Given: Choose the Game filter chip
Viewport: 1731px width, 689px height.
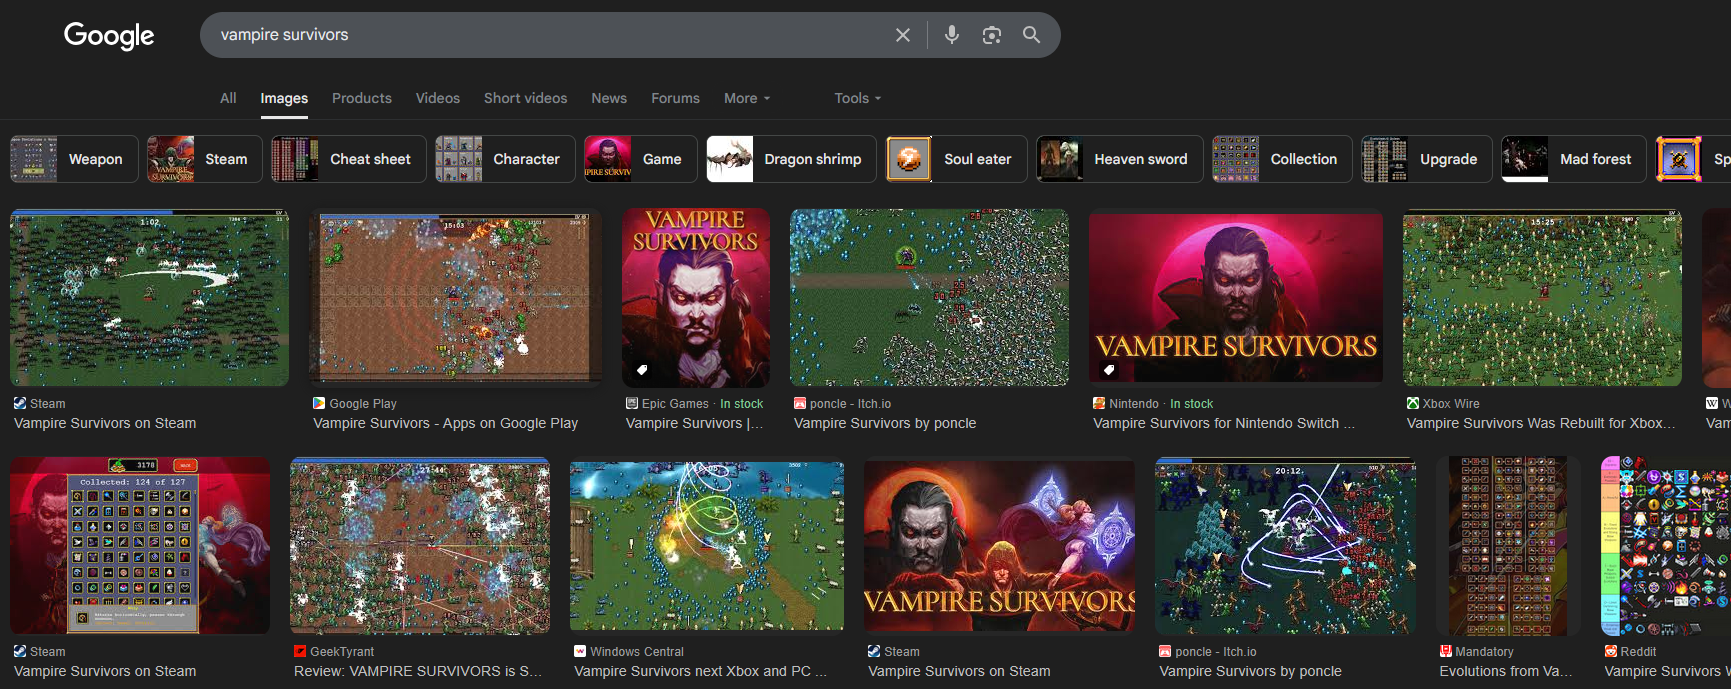Looking at the screenshot, I should [641, 159].
